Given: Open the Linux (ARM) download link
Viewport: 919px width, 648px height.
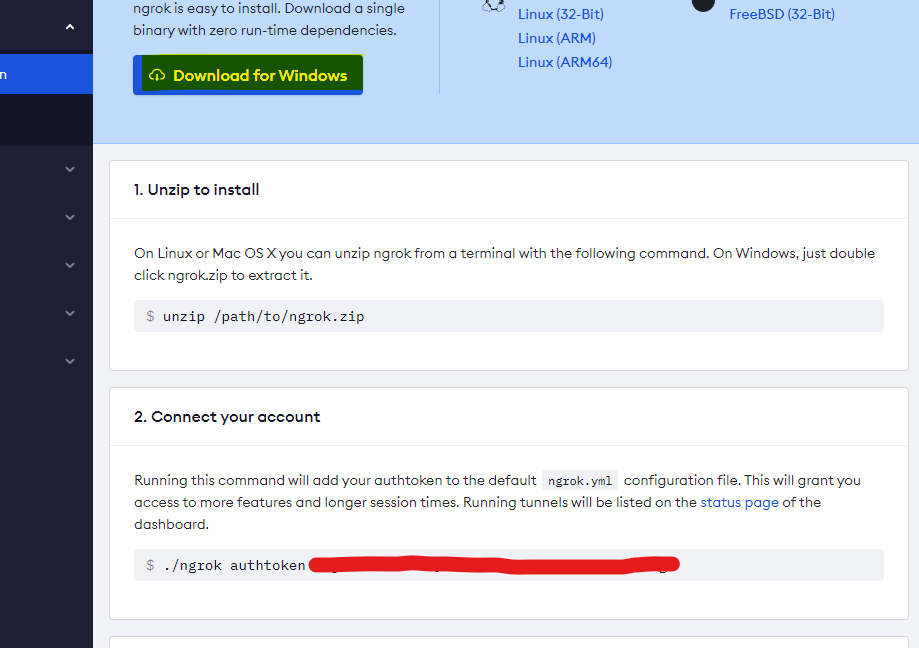Looking at the screenshot, I should [549, 38].
